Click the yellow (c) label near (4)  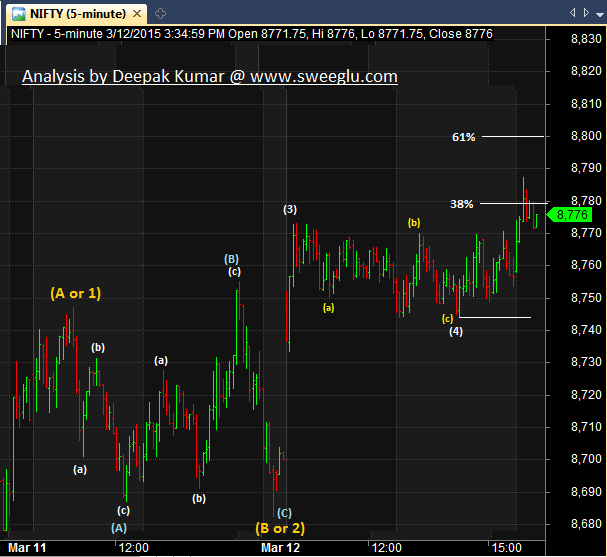click(x=448, y=319)
